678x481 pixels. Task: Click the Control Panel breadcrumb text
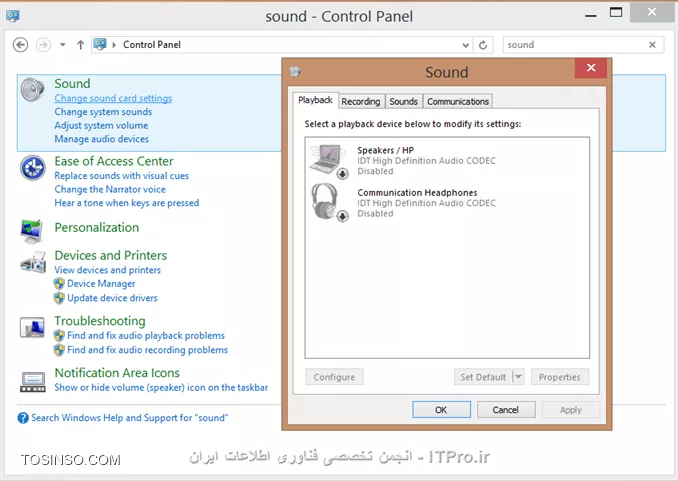point(152,45)
